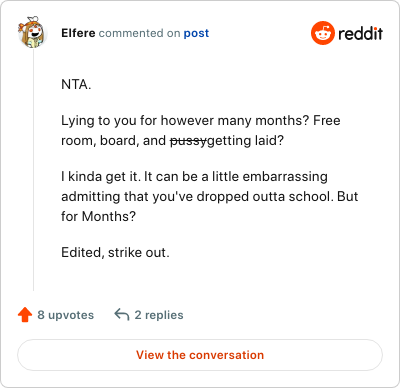Click the struck-through word in the comment

[x=188, y=141]
